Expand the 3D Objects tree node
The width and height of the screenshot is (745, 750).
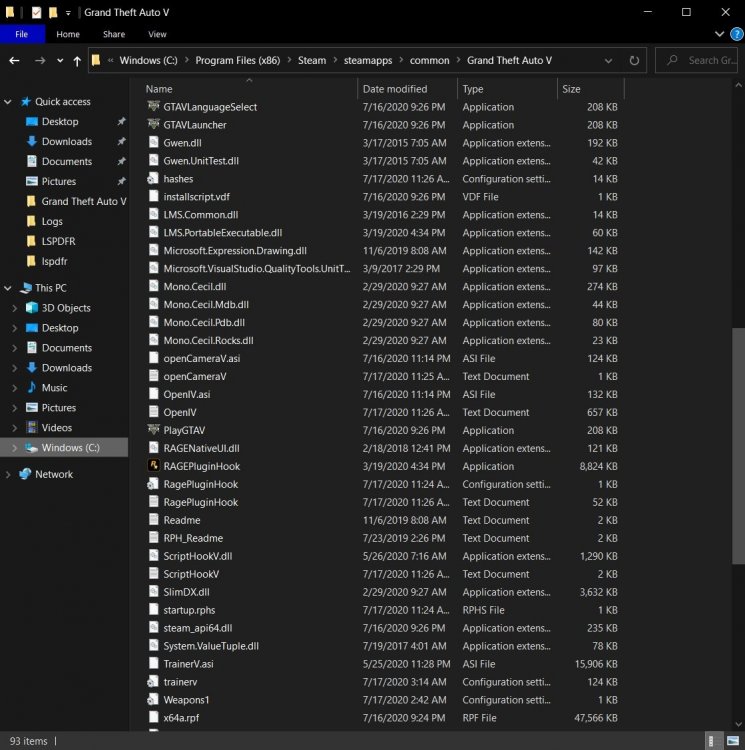(14, 308)
